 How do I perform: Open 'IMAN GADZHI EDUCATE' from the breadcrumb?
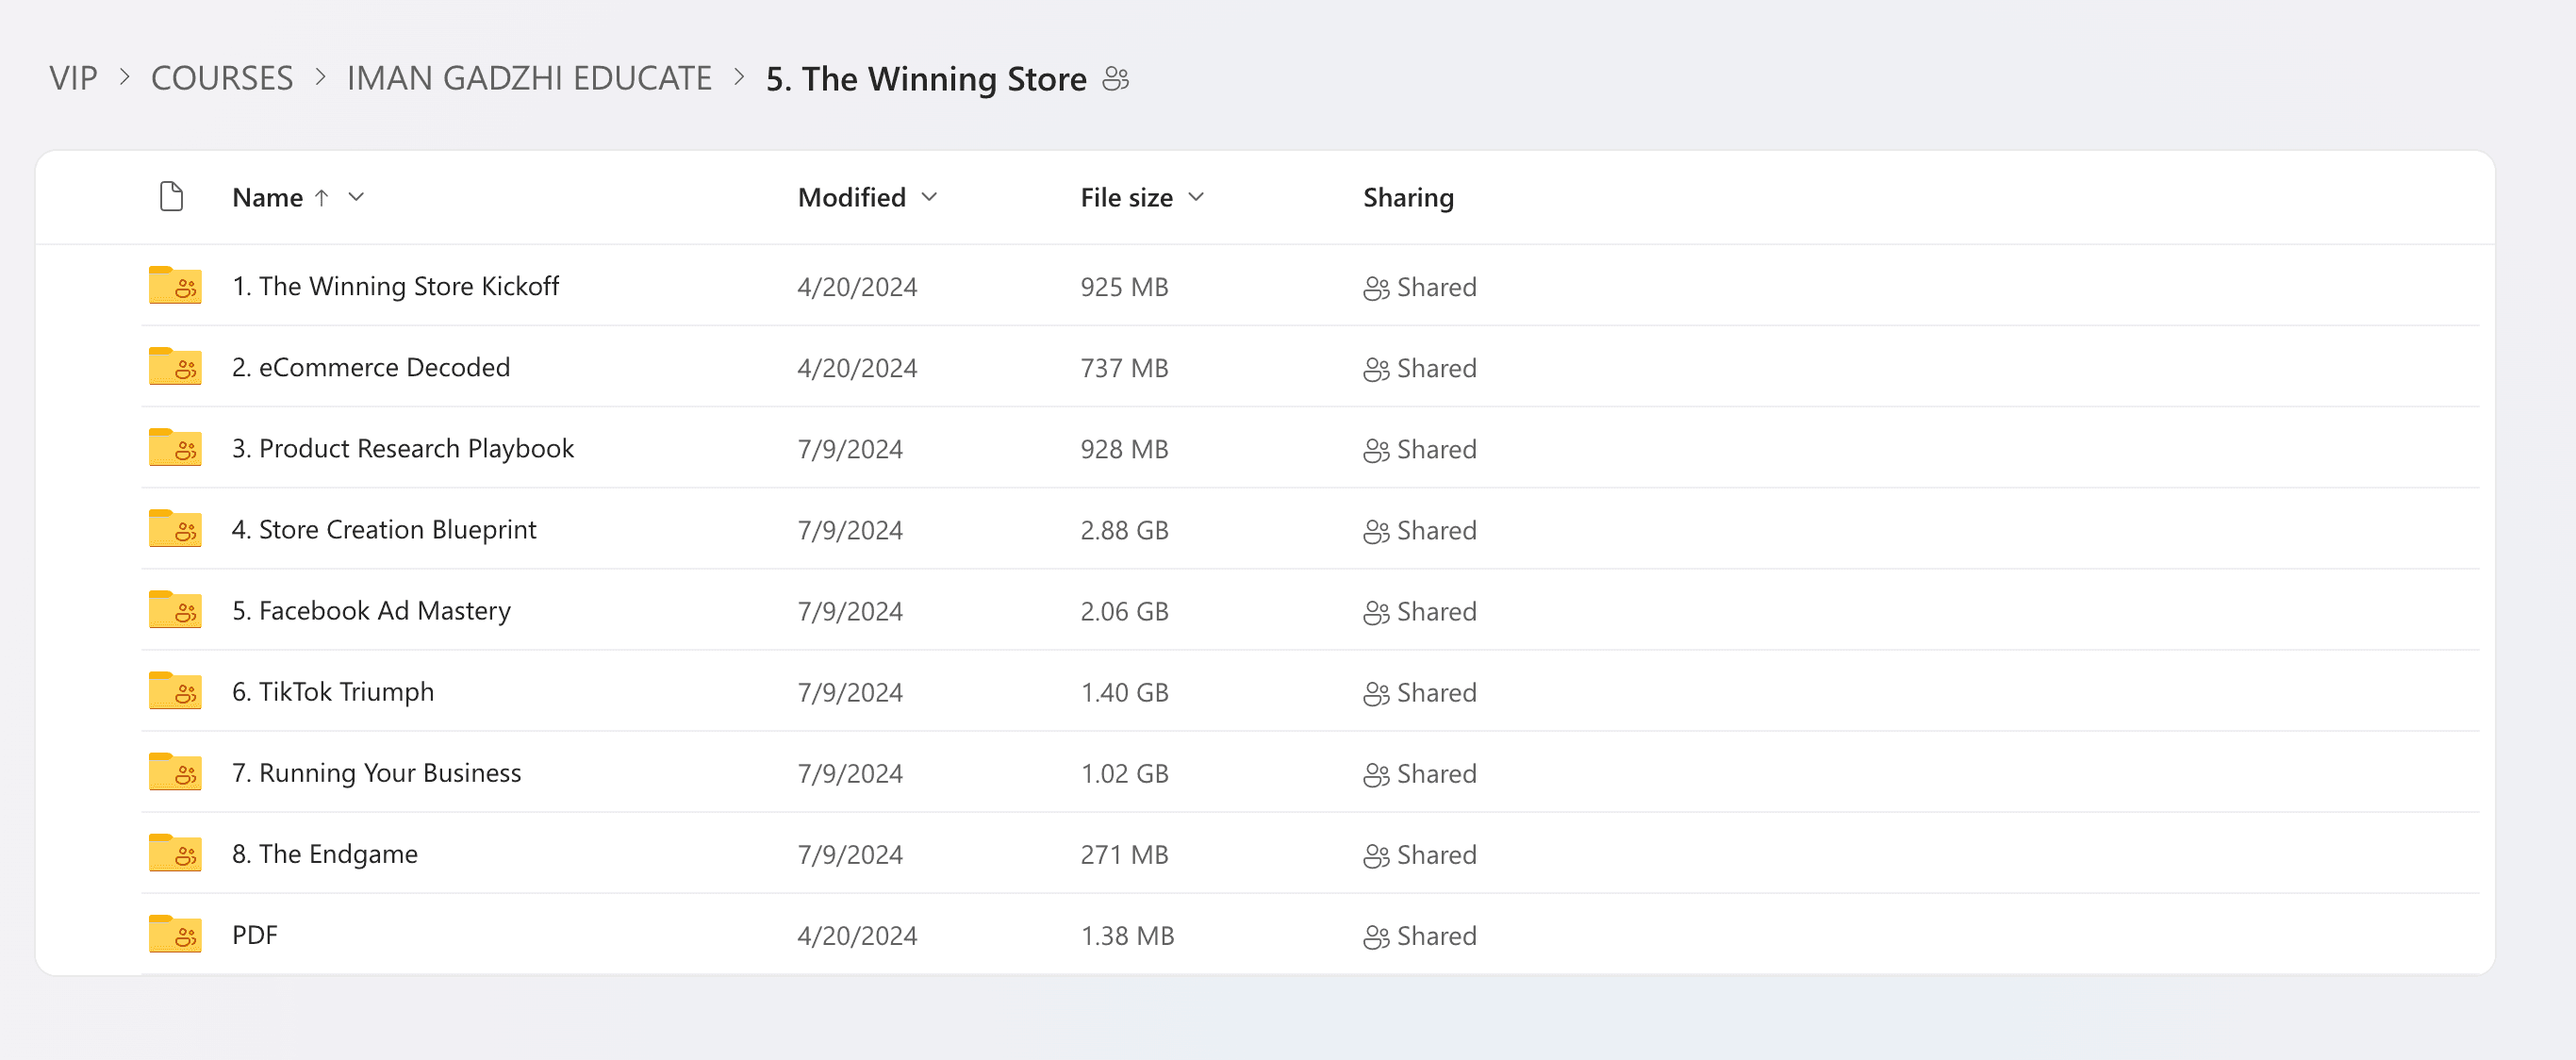(530, 78)
